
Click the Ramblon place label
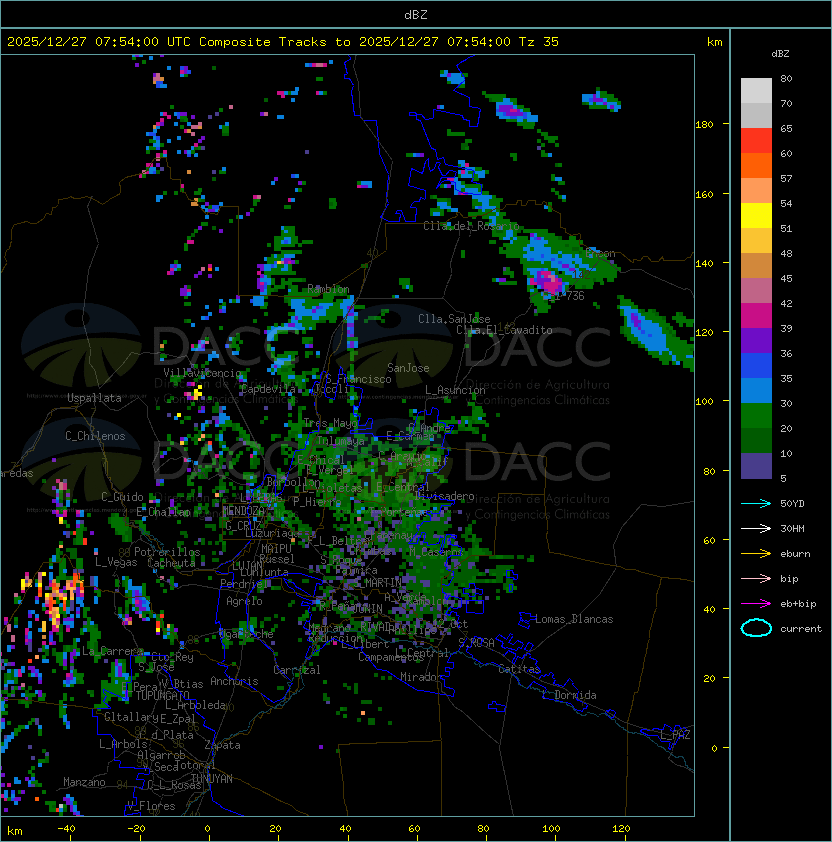click(x=328, y=289)
